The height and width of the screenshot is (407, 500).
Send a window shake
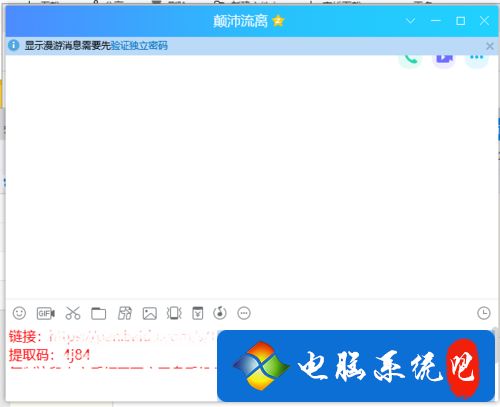coord(174,313)
